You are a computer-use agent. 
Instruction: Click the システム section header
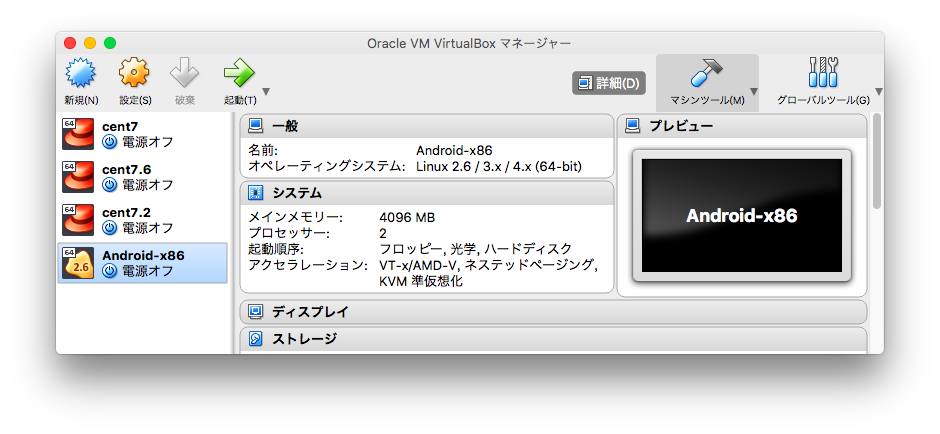point(427,193)
